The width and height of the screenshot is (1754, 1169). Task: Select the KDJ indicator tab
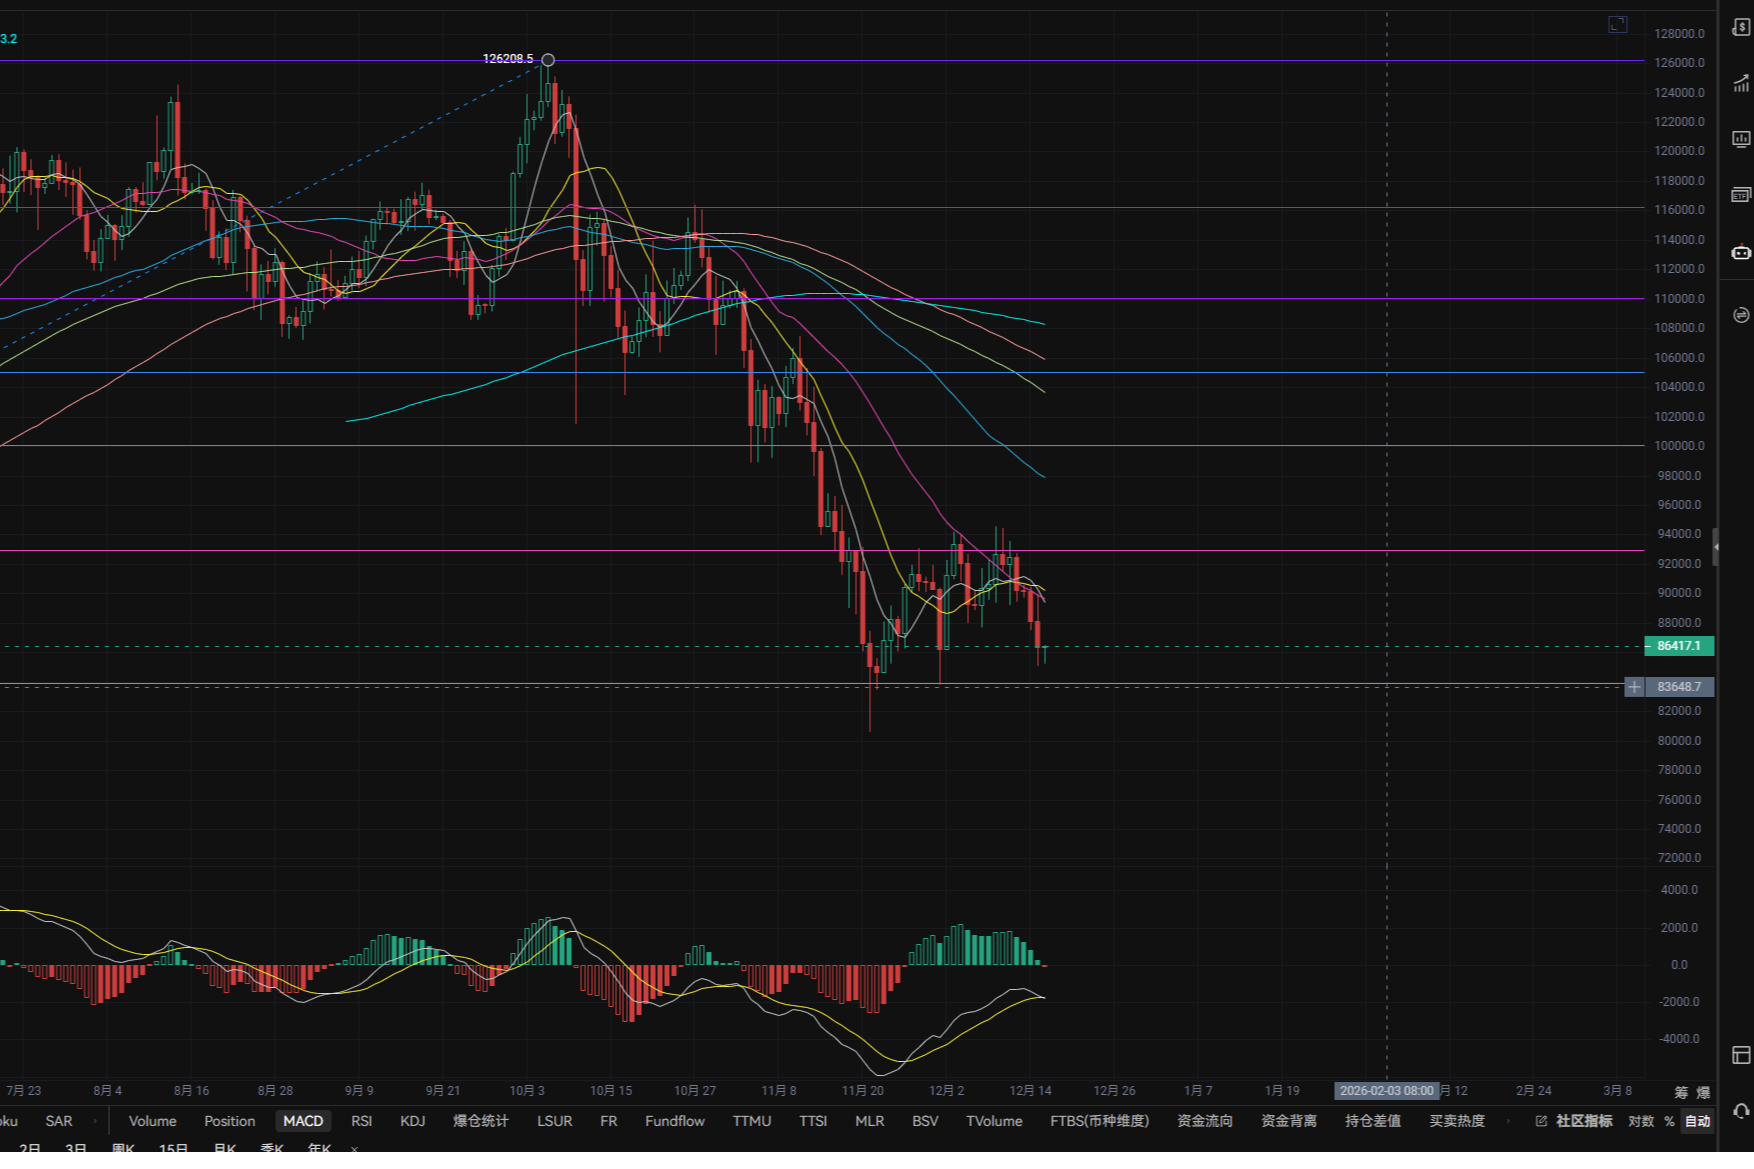(412, 1121)
